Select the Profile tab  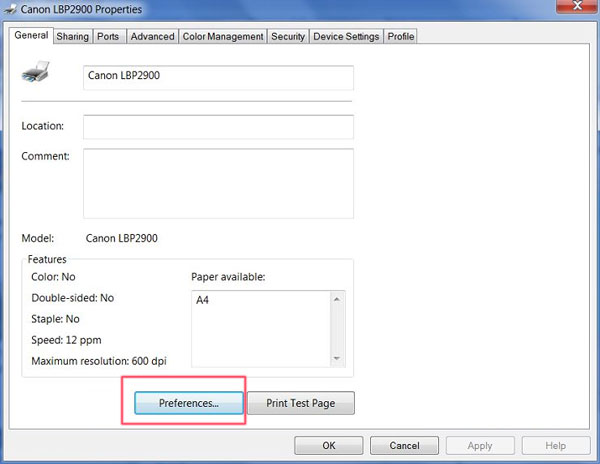pyautogui.click(x=401, y=37)
